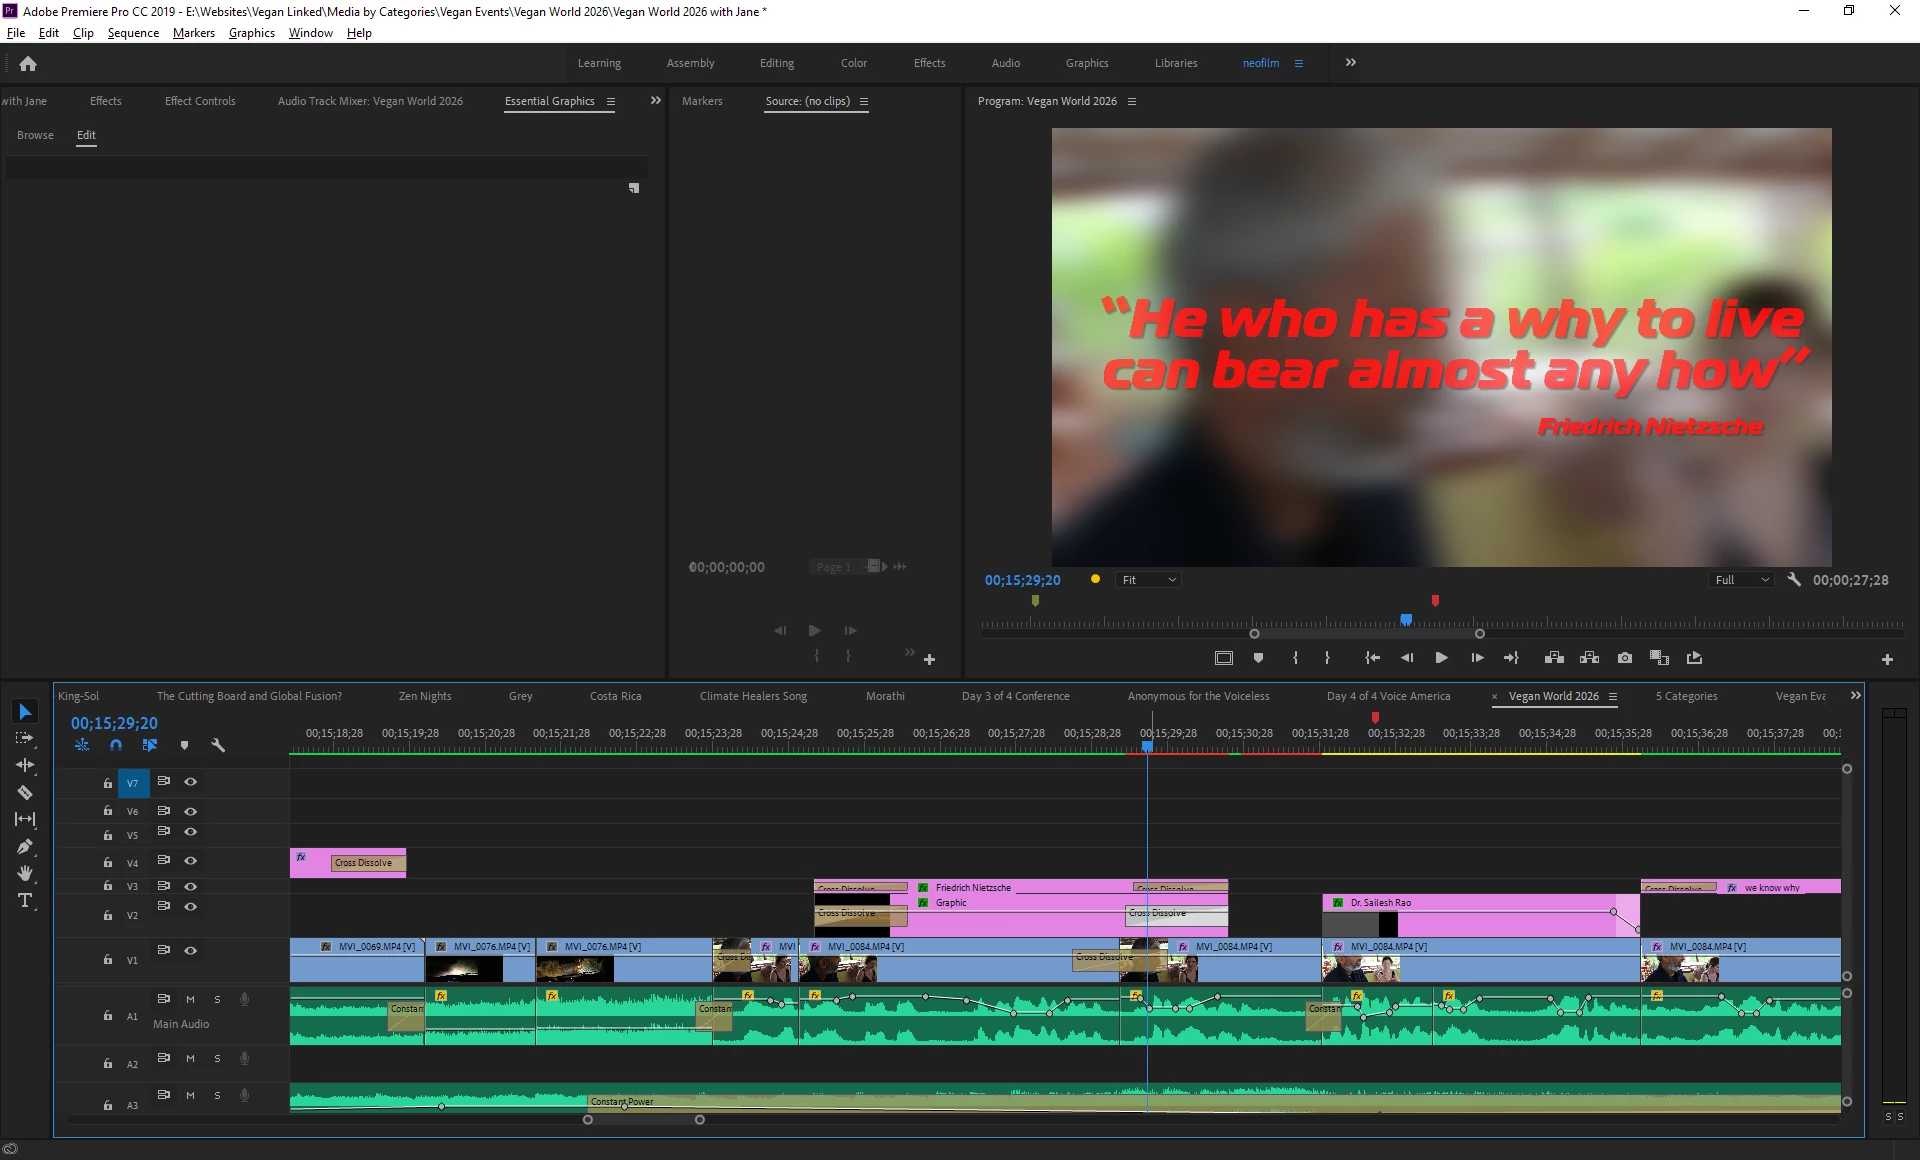The width and height of the screenshot is (1920, 1160).
Task: Switch to the Effect Controls tab
Action: click(200, 101)
